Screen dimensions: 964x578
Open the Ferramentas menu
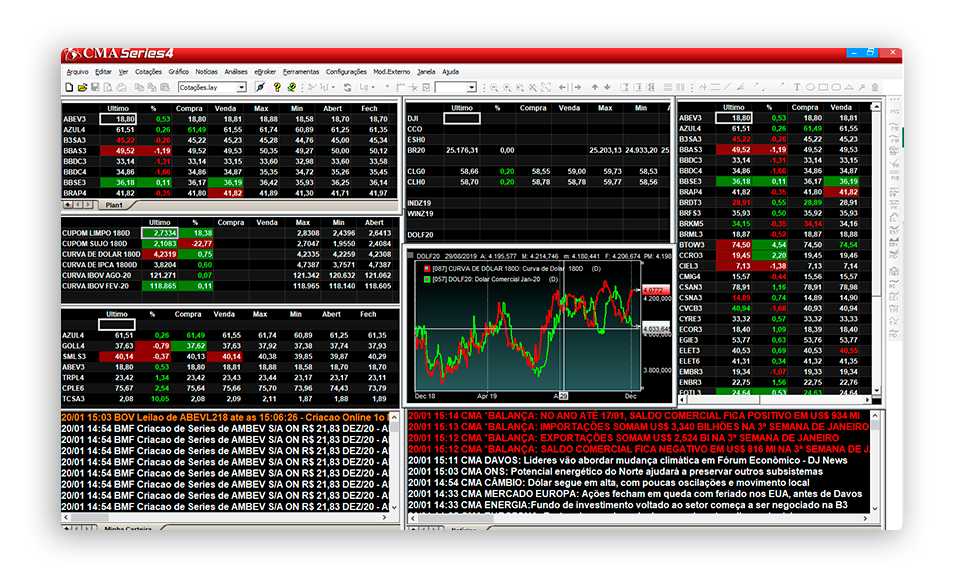(x=301, y=72)
